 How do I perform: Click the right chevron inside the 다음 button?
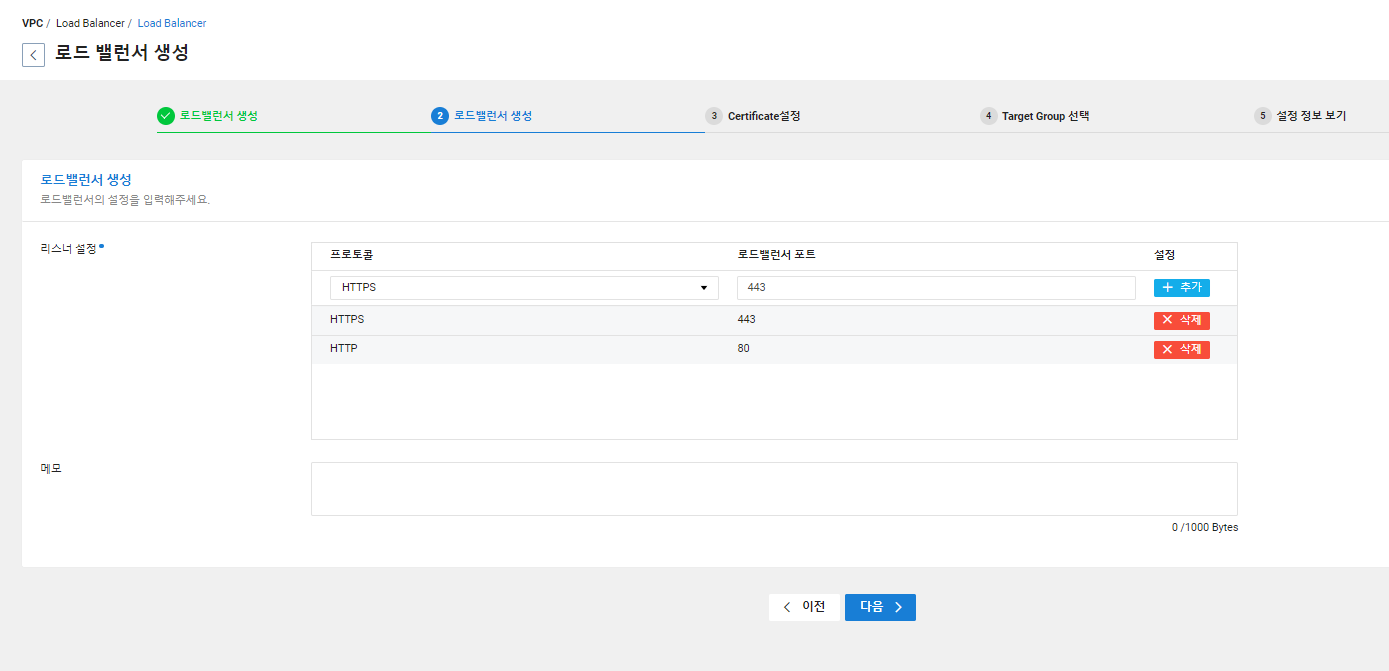point(898,607)
